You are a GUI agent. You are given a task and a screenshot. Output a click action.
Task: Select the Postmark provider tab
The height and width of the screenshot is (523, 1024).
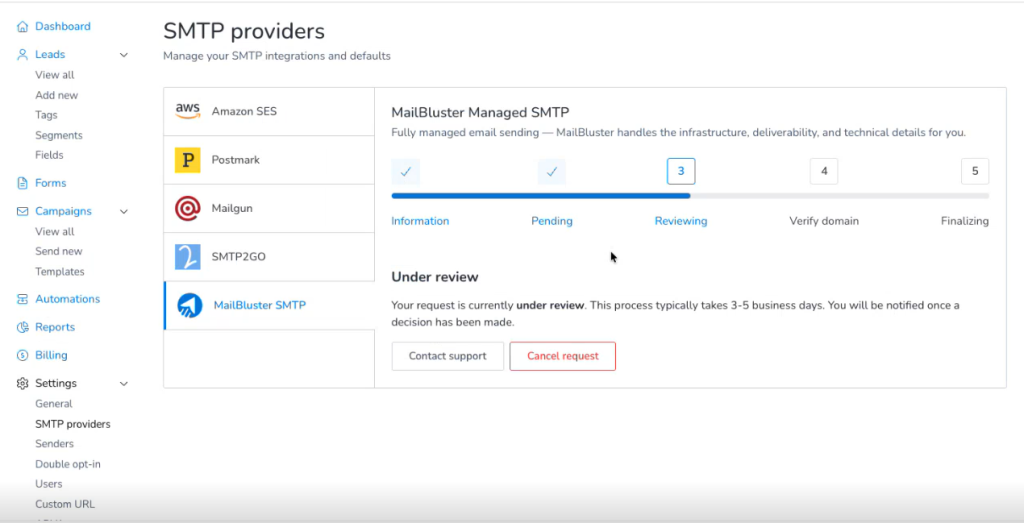[269, 160]
